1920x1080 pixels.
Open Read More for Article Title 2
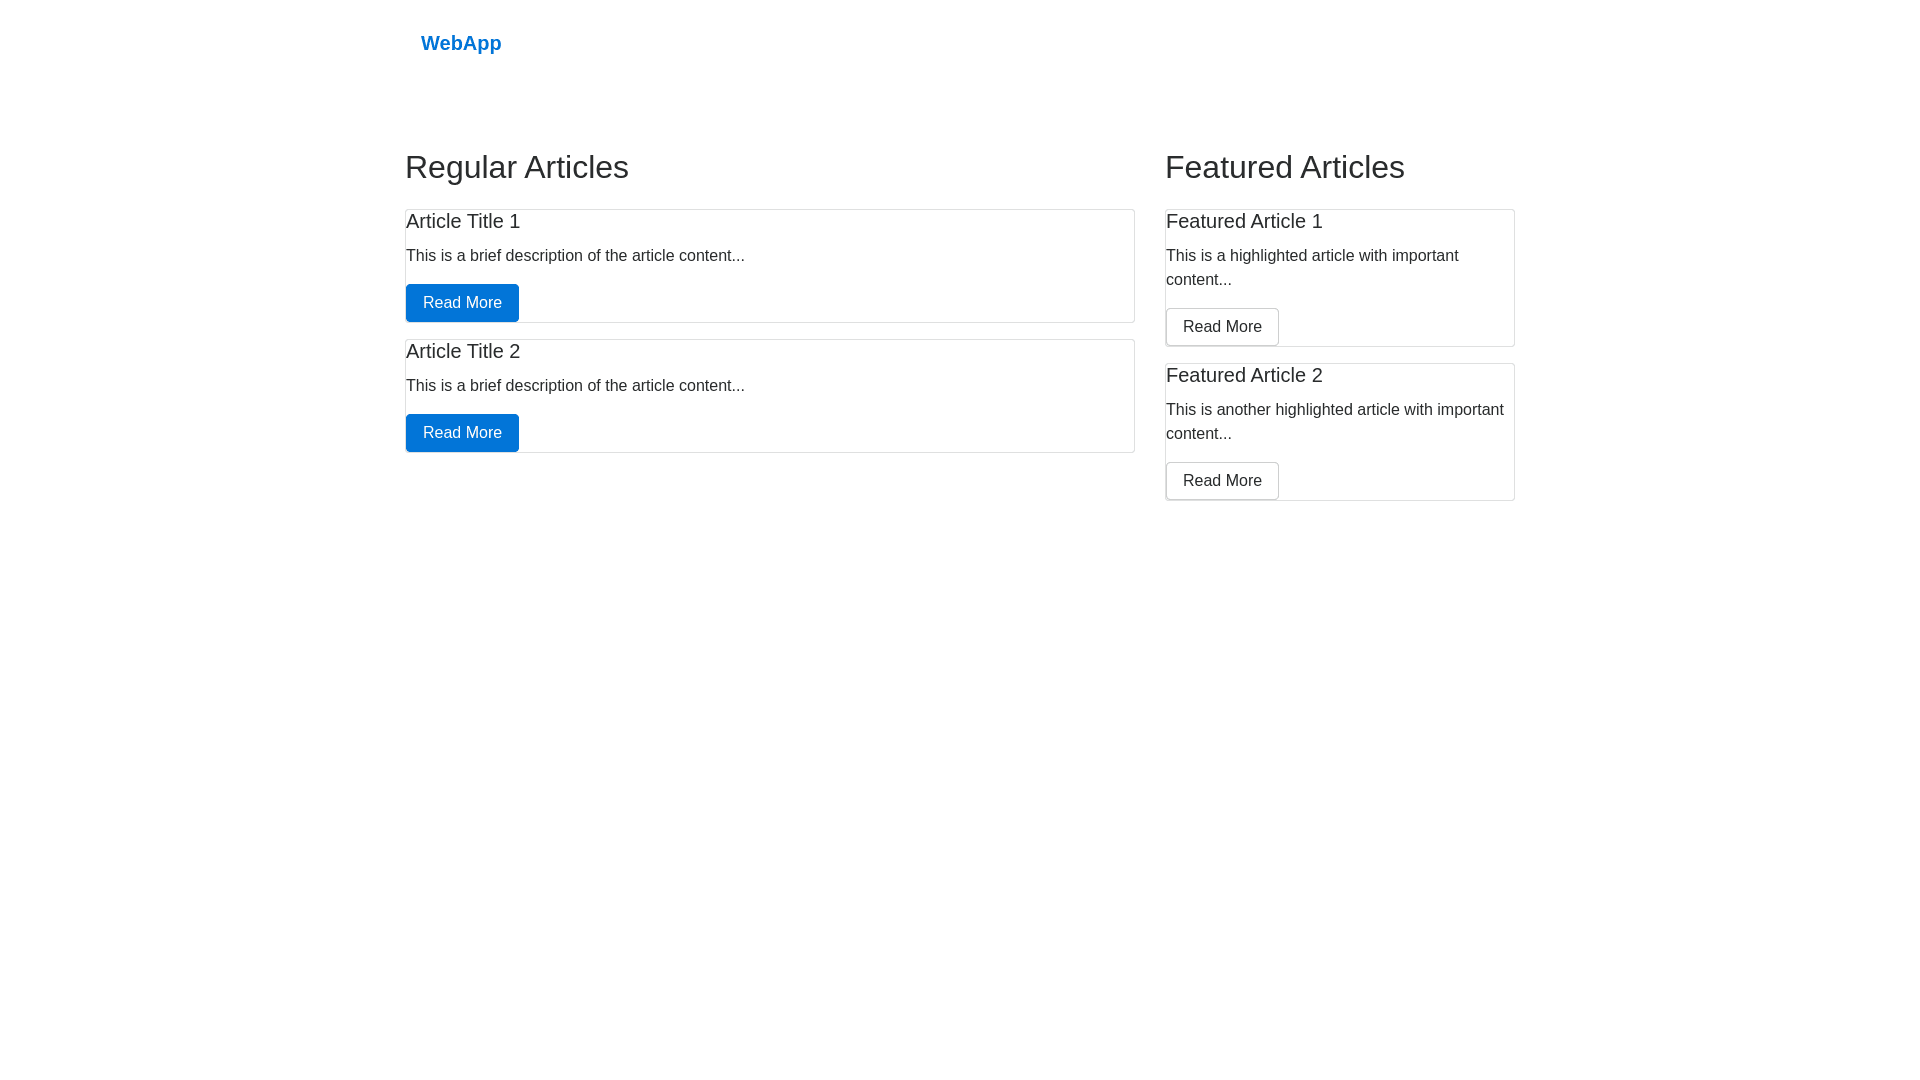coord(462,433)
